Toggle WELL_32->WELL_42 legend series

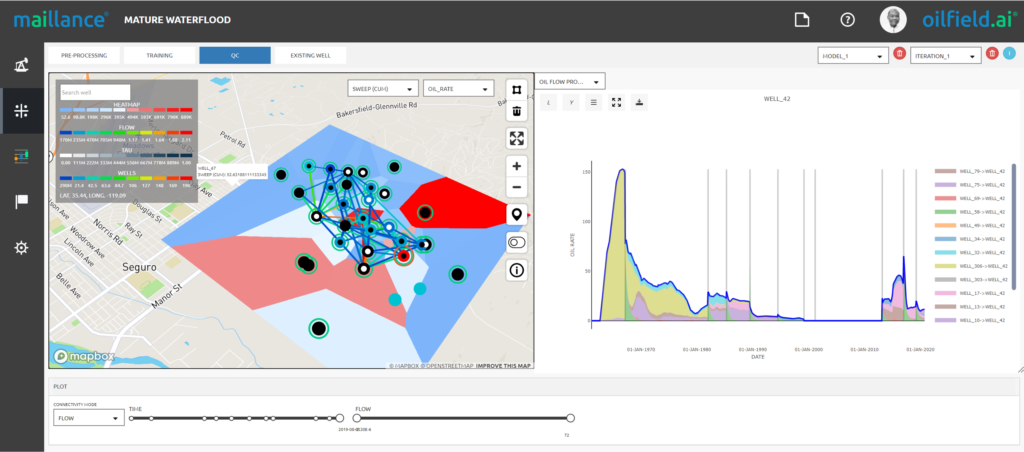[970, 252]
